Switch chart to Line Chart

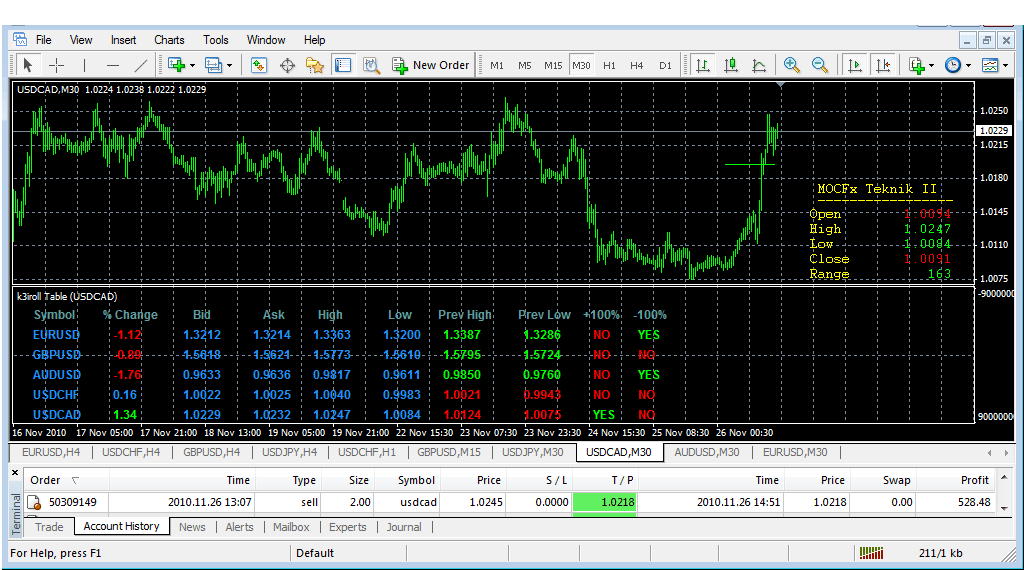point(759,65)
